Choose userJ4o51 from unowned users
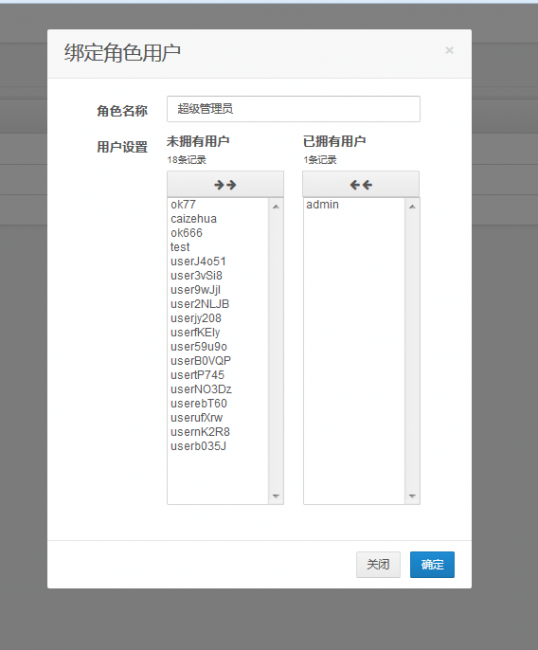 click(218, 261)
